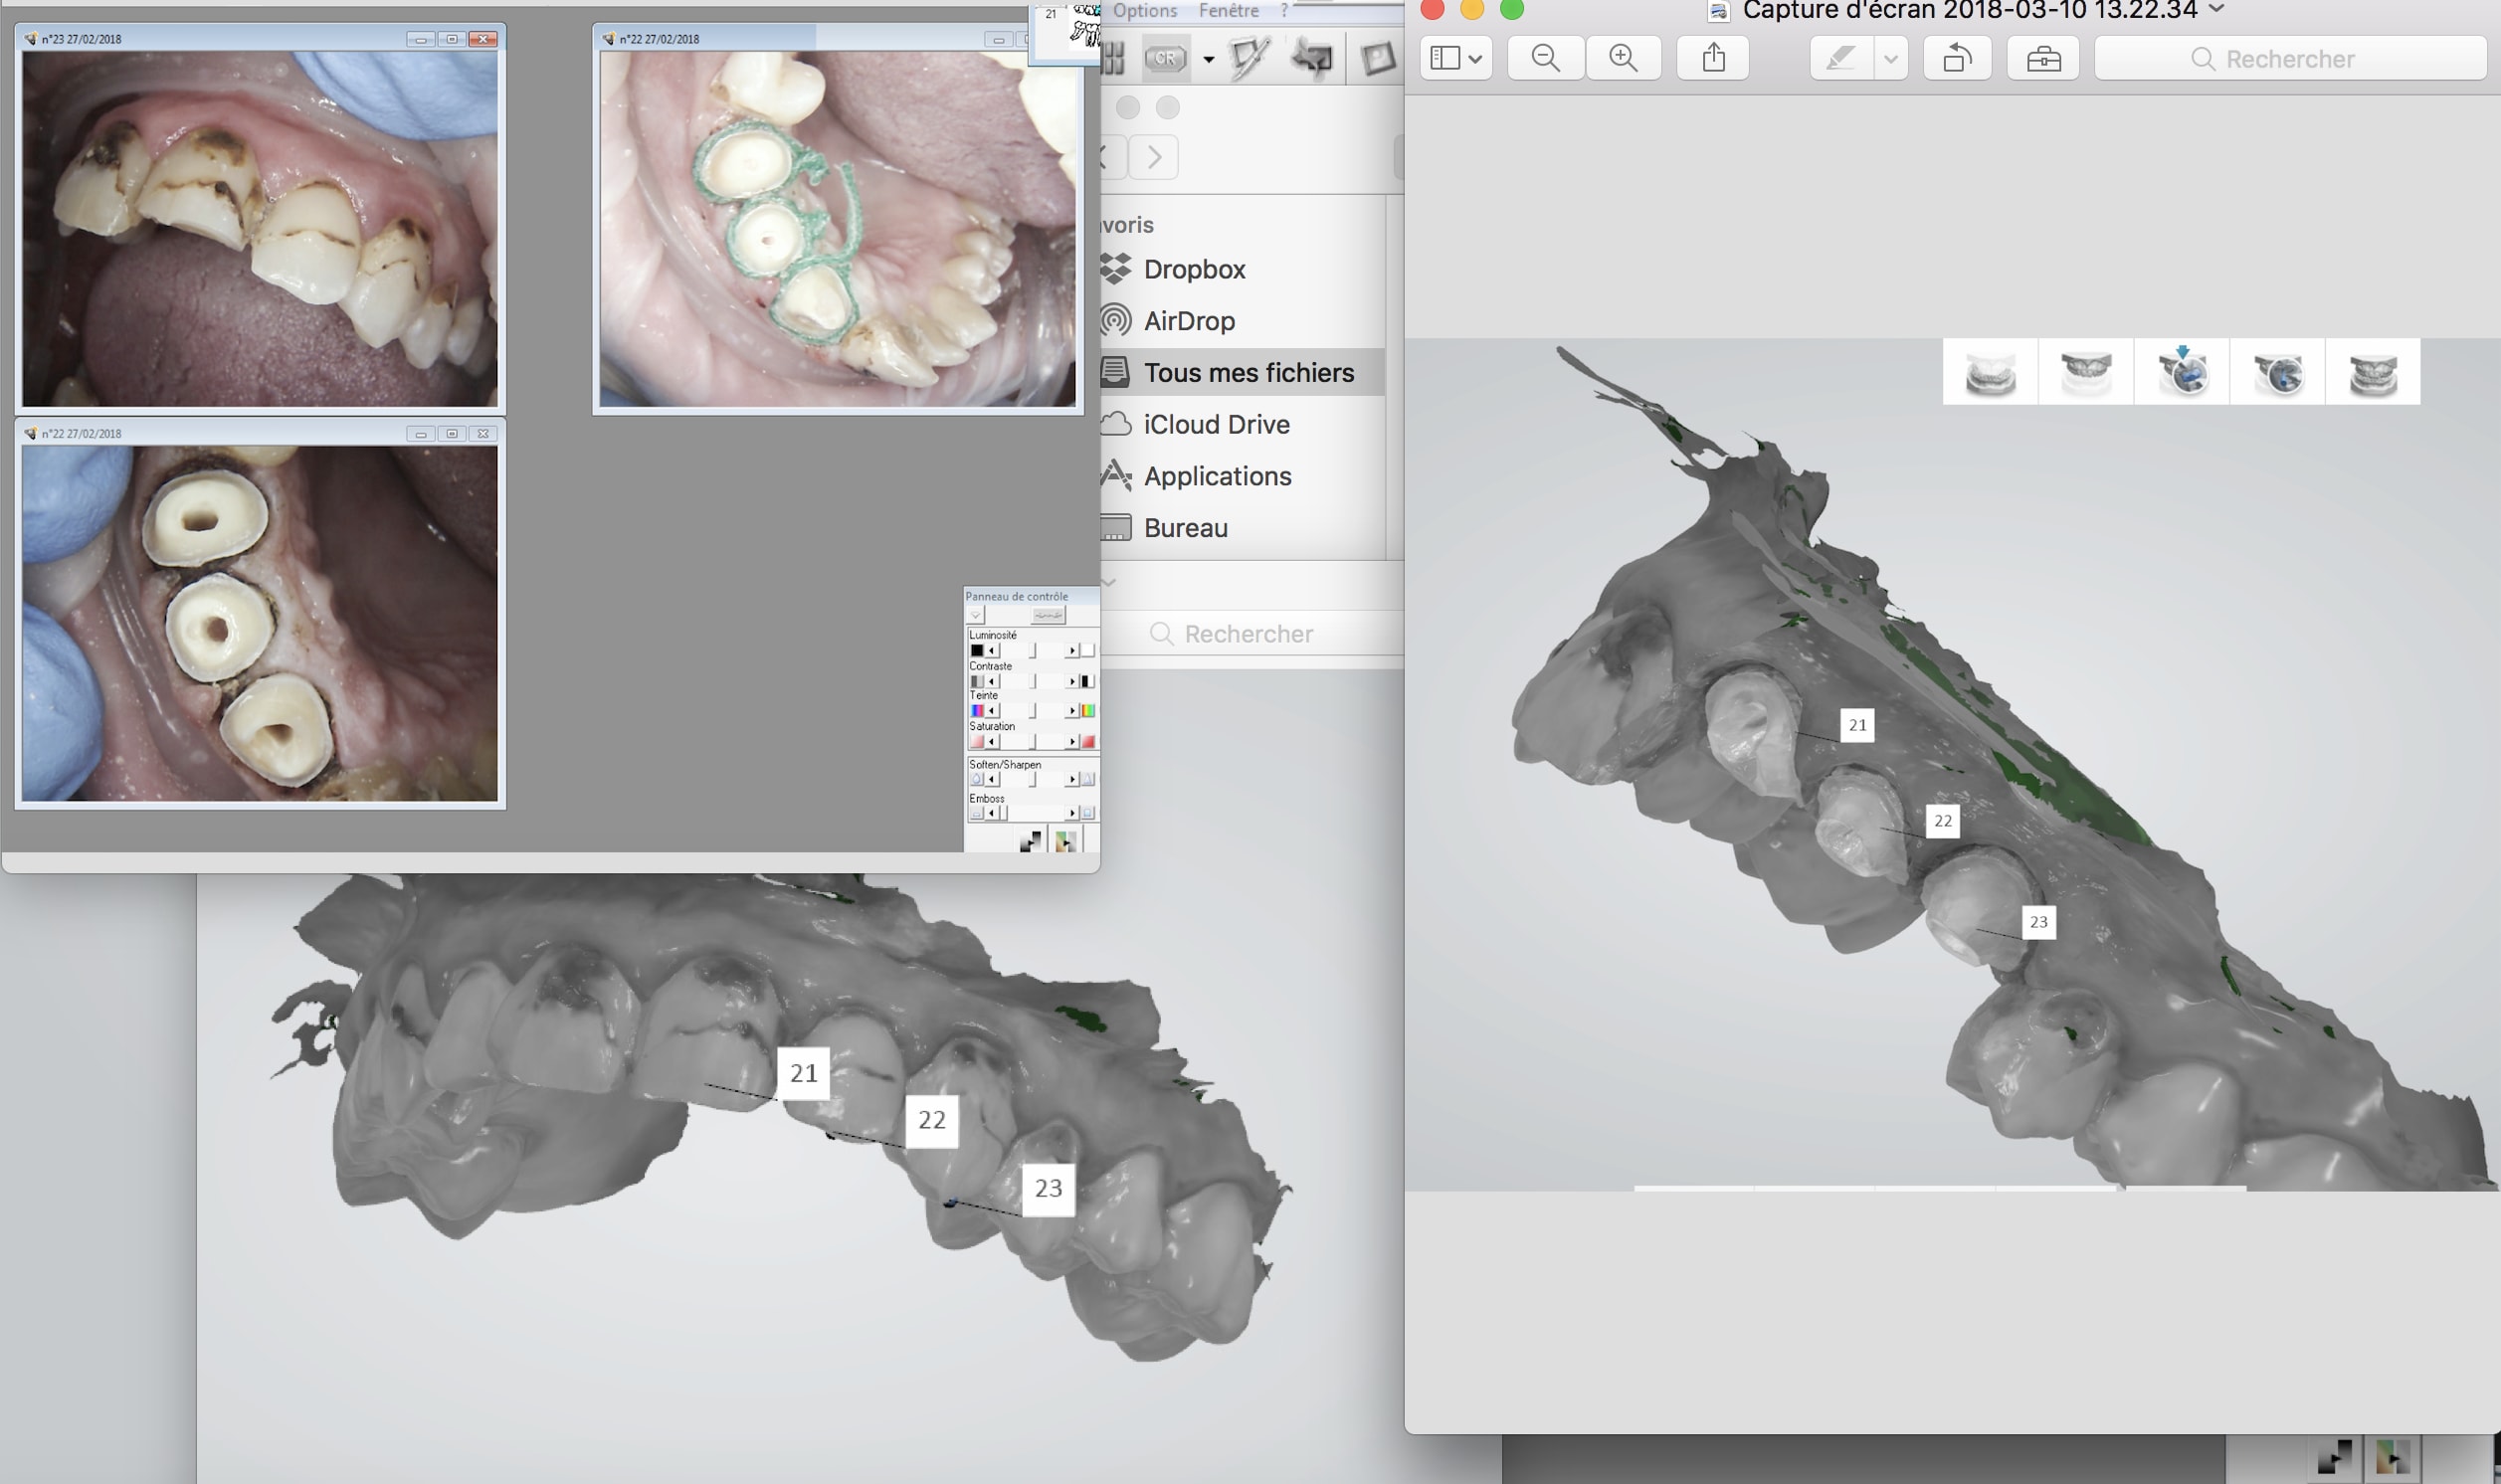Click tooth label 23 in Preview 3D model
Viewport: 2501px width, 1484px height.
[x=2038, y=922]
